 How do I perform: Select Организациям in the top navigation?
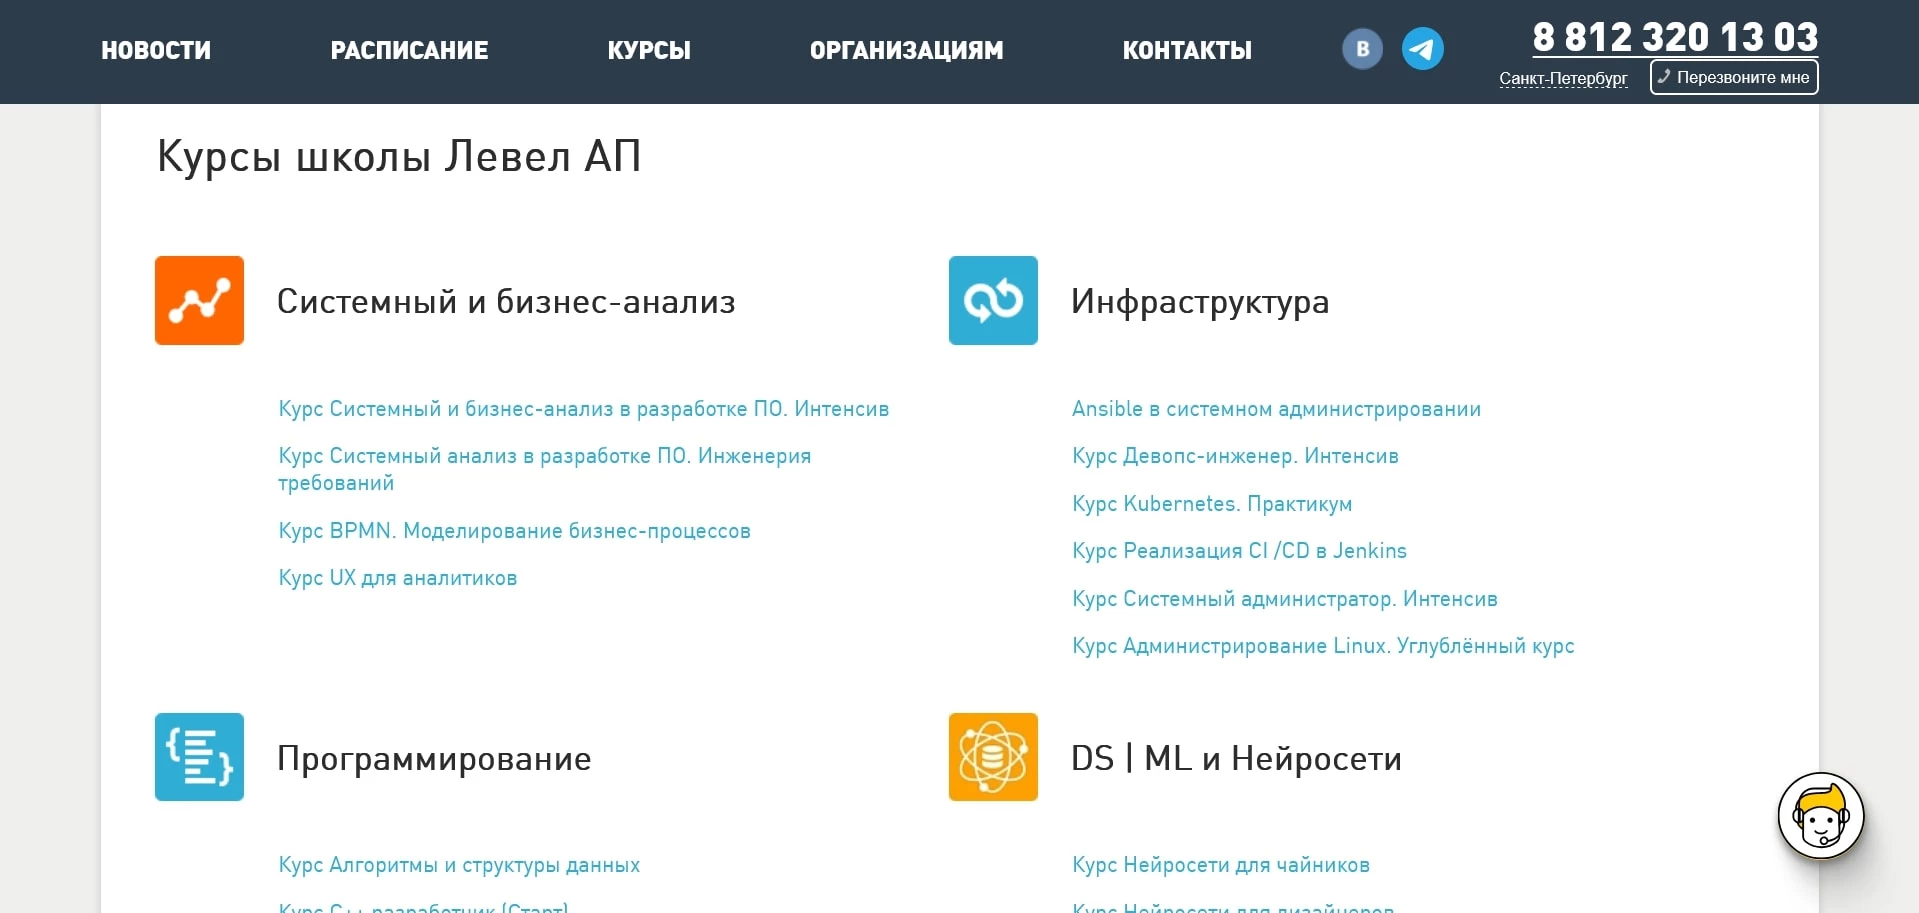906,50
